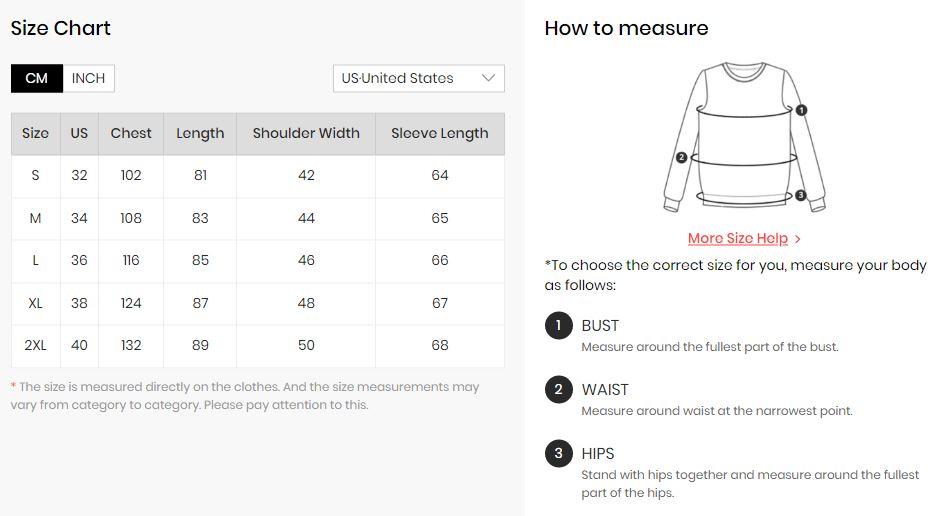
Task: Click the numbered 1 circle beside BUST
Action: pos(559,325)
